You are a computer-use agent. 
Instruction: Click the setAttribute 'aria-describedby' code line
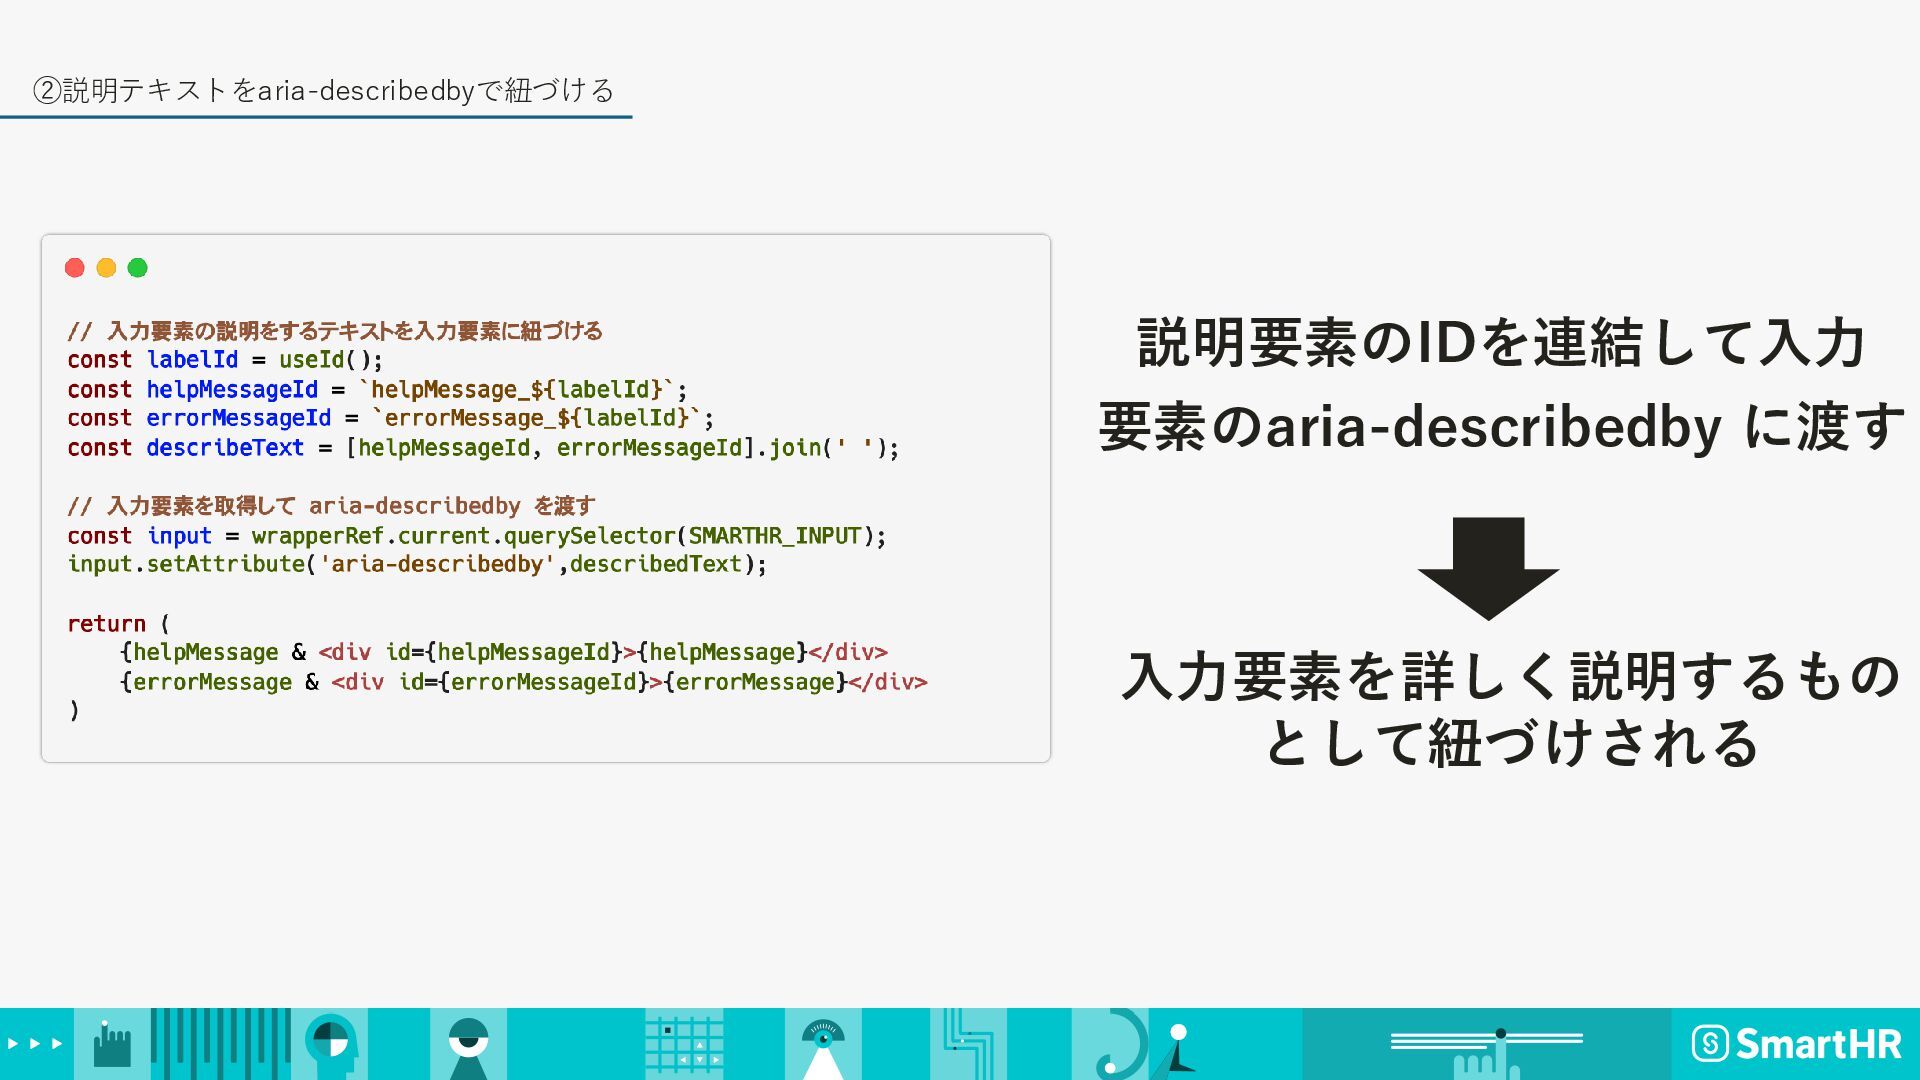[417, 564]
